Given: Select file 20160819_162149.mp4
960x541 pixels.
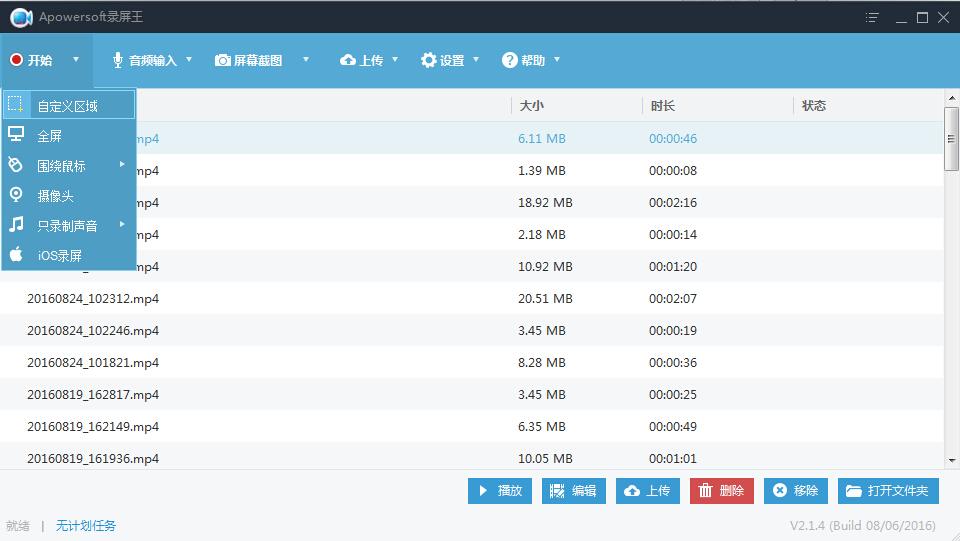Looking at the screenshot, I should click(93, 427).
